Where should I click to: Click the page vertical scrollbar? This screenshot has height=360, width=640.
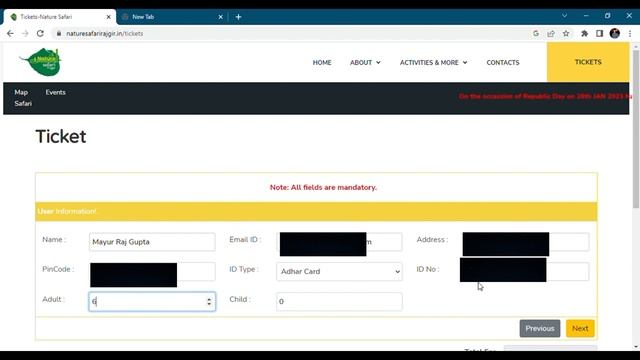636,129
